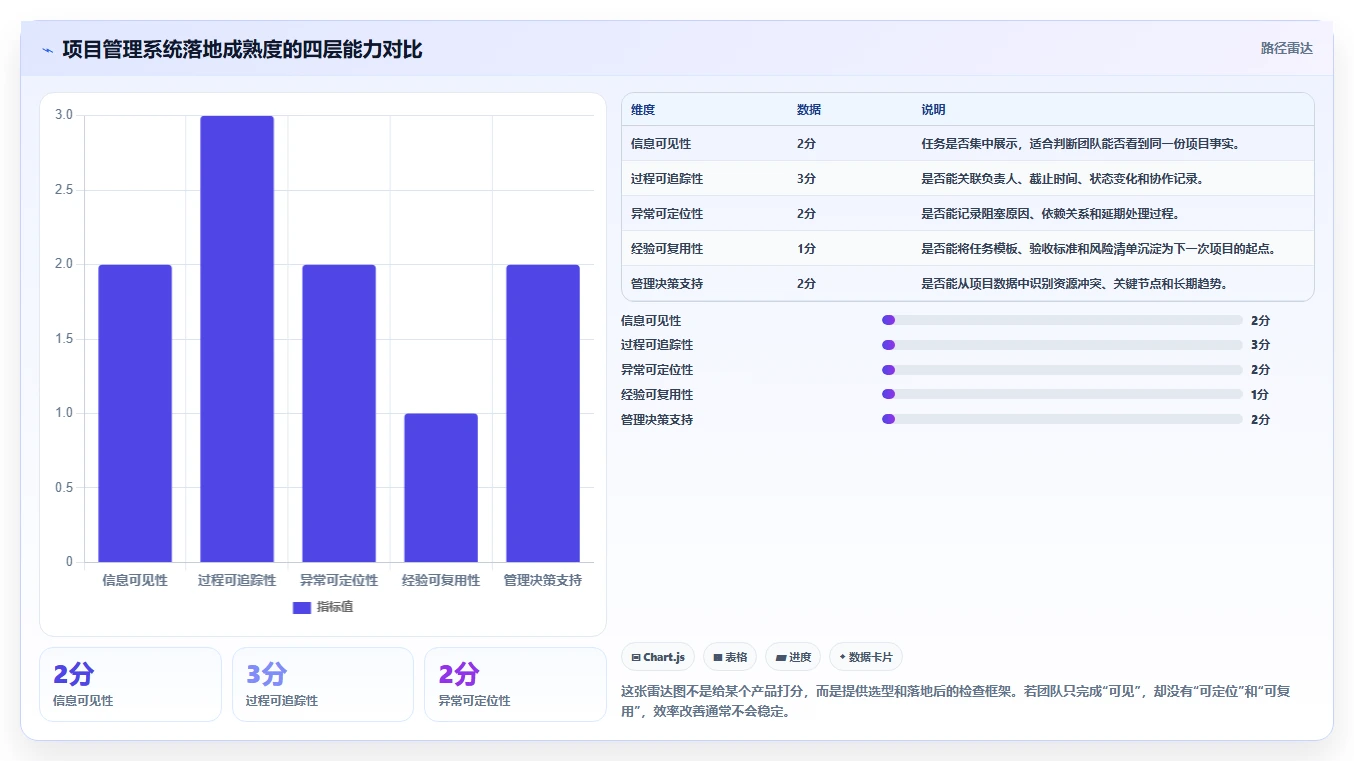Click the icon inside the 数据卡片 chip
The width and height of the screenshot is (1354, 761).
(842, 658)
